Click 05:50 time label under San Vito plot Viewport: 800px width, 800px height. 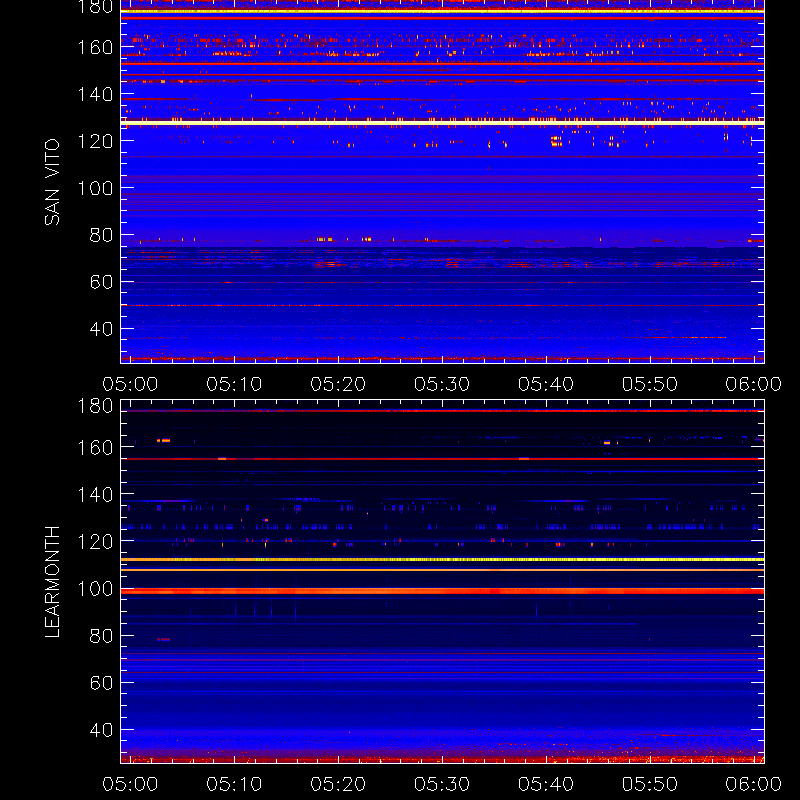coord(650,384)
